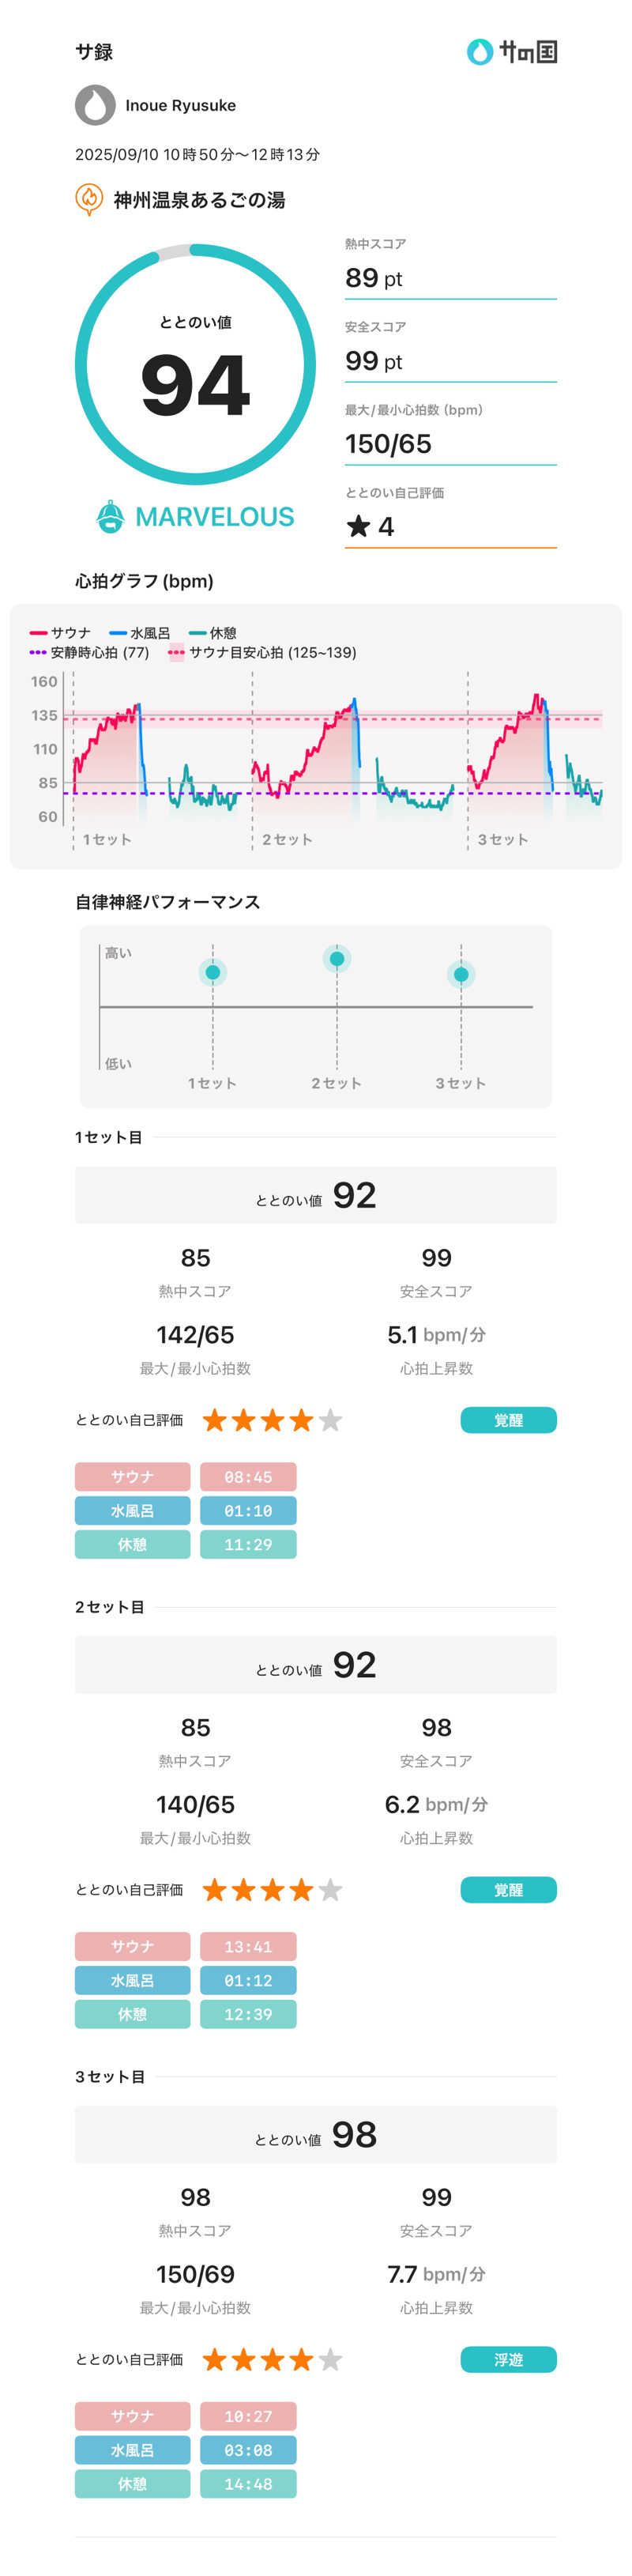The height and width of the screenshot is (2576, 632).
Task: Click the blue 水風呂 label in set 2
Action: [132, 1980]
